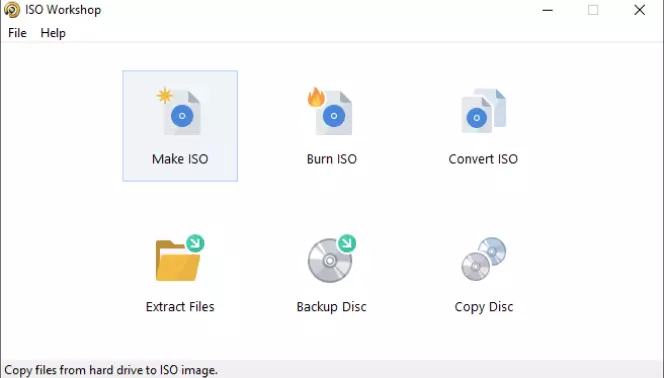Image resolution: width=664 pixels, height=378 pixels.
Task: Launch the Burn ISO tool
Action: [x=332, y=126]
